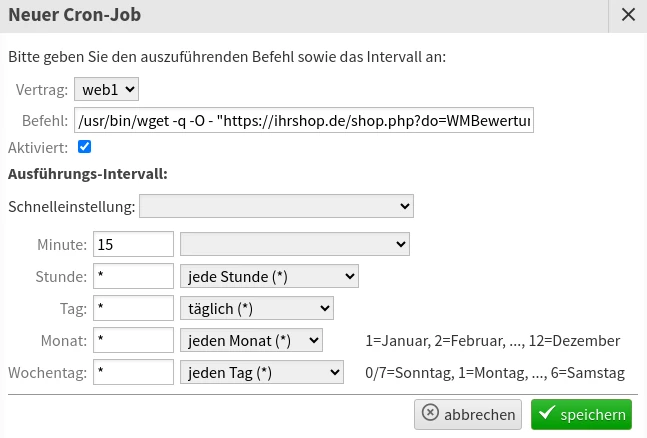Open the empty Minute preset dropdown
The height and width of the screenshot is (438, 647).
pyautogui.click(x=295, y=244)
